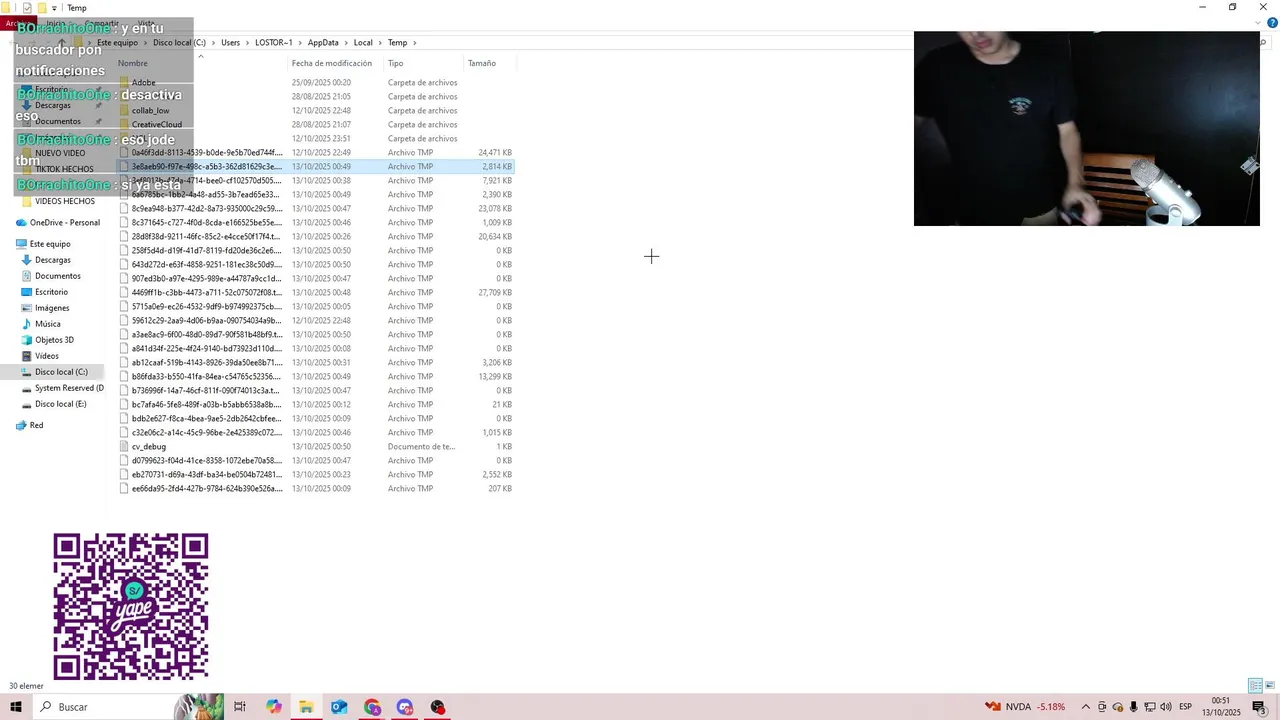
Task: Open dropdown chevron after AppData in address bar
Action: (x=346, y=43)
